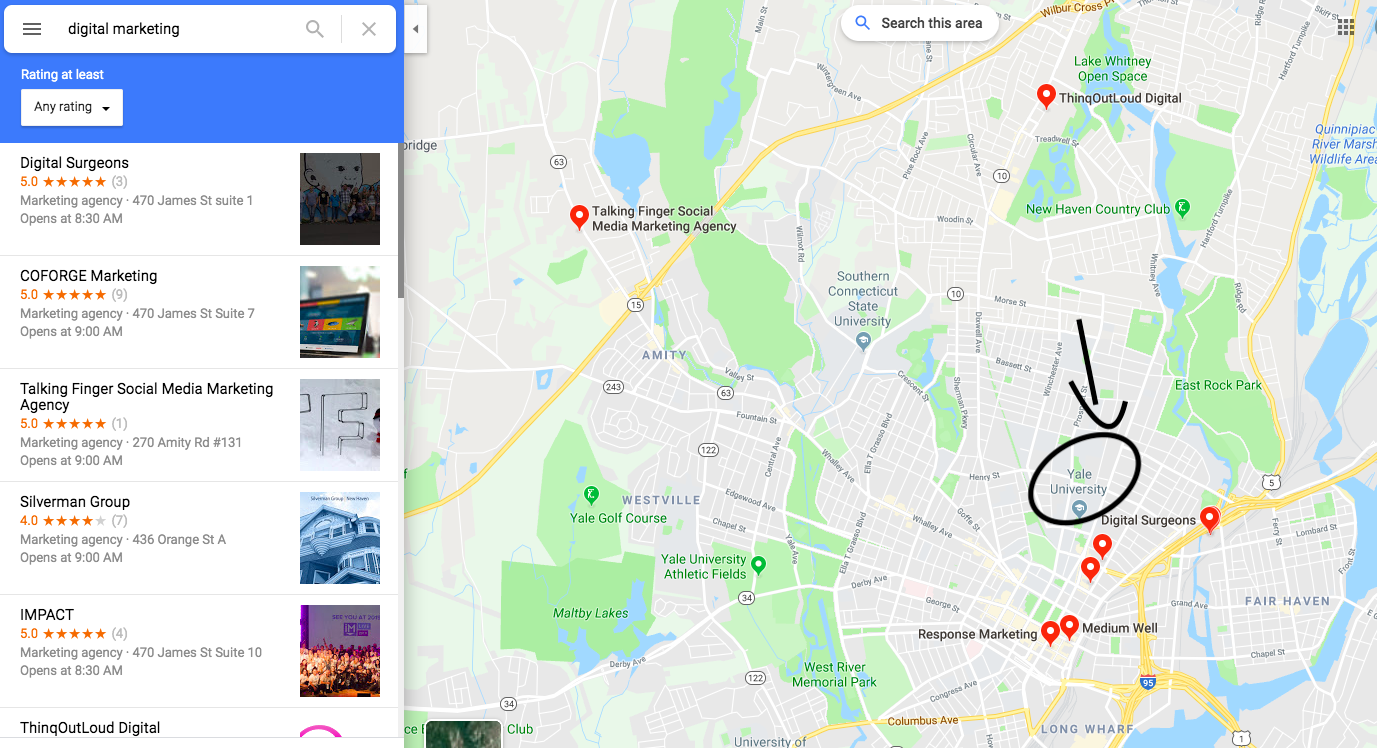Open the hamburger menu in search box
Image resolution: width=1377 pixels, height=748 pixels.
coord(32,29)
